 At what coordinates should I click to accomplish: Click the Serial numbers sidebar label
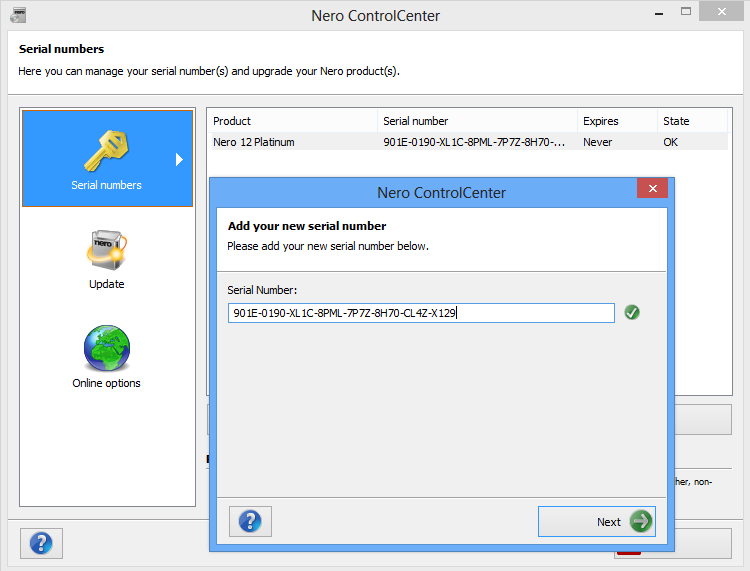pyautogui.click(x=106, y=185)
